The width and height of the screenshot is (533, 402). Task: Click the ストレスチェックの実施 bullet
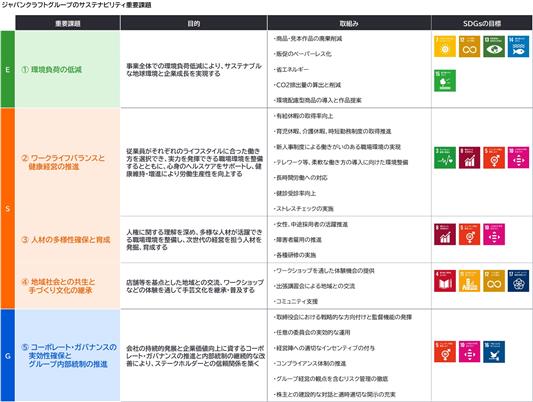click(304, 208)
